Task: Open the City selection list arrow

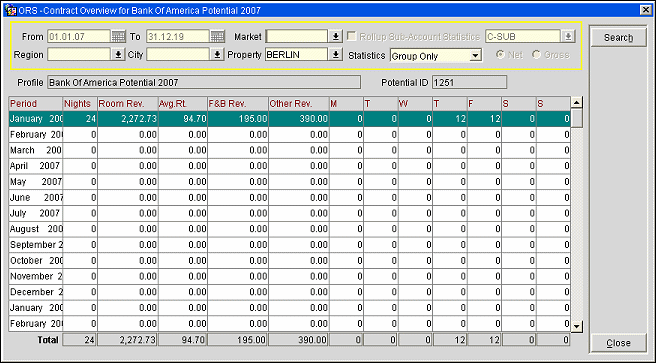Action: point(217,55)
